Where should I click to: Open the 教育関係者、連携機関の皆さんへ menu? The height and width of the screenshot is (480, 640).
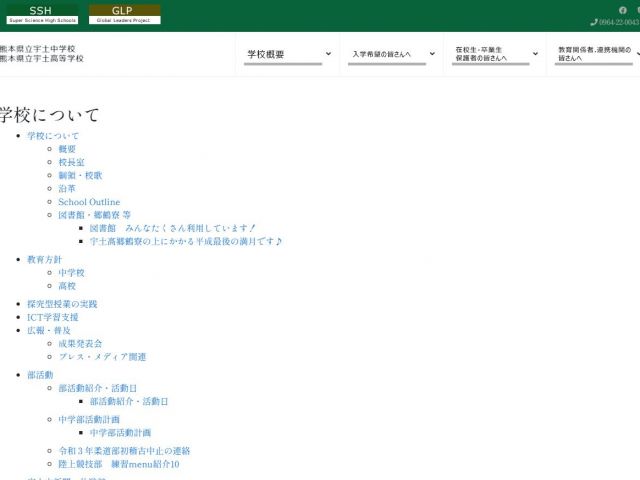coord(594,54)
